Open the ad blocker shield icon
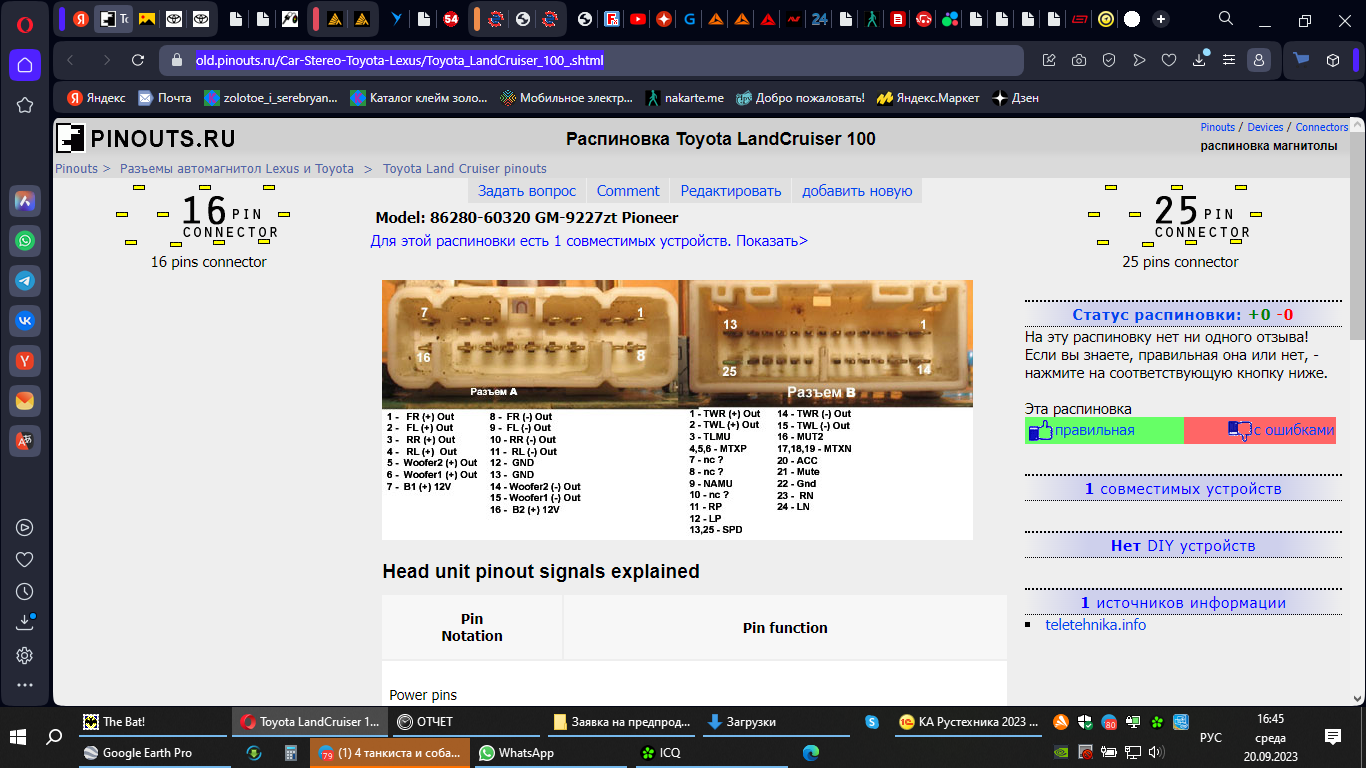 (x=1109, y=60)
